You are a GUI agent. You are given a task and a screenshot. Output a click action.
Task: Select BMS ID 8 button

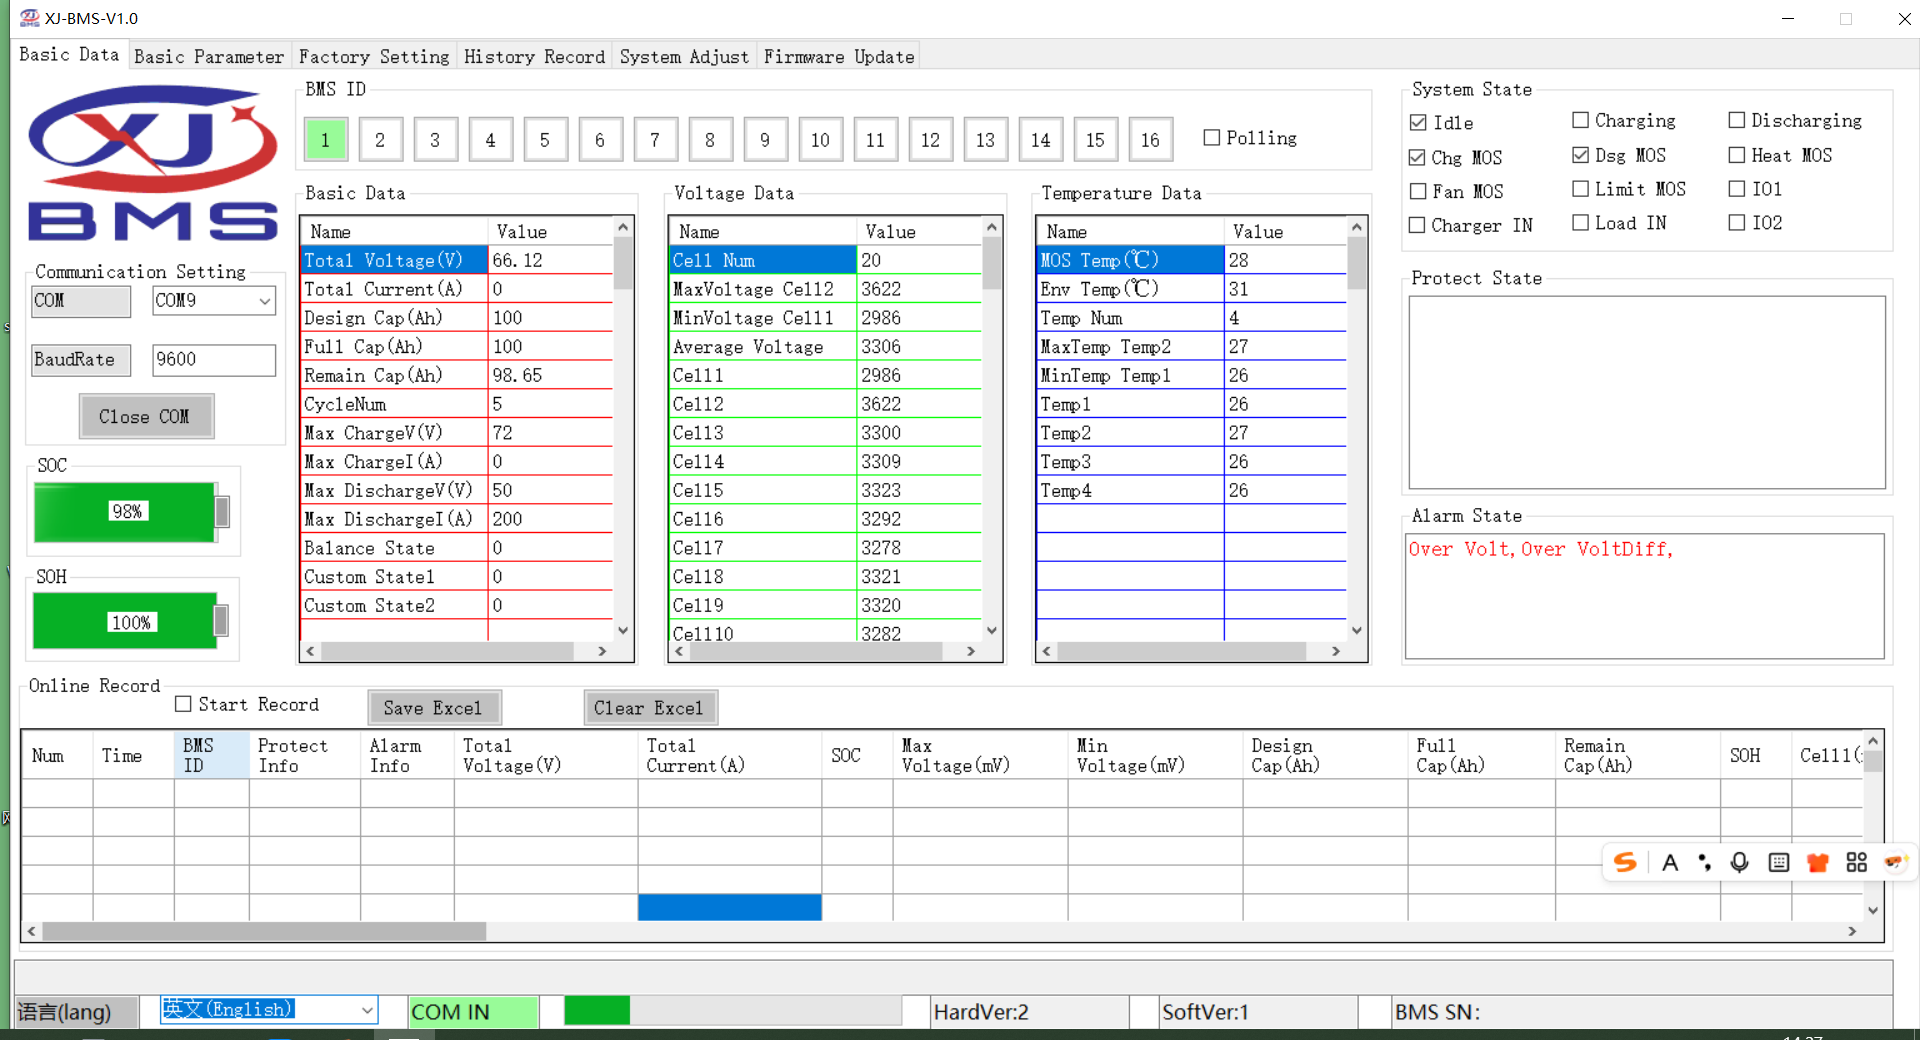coord(710,139)
